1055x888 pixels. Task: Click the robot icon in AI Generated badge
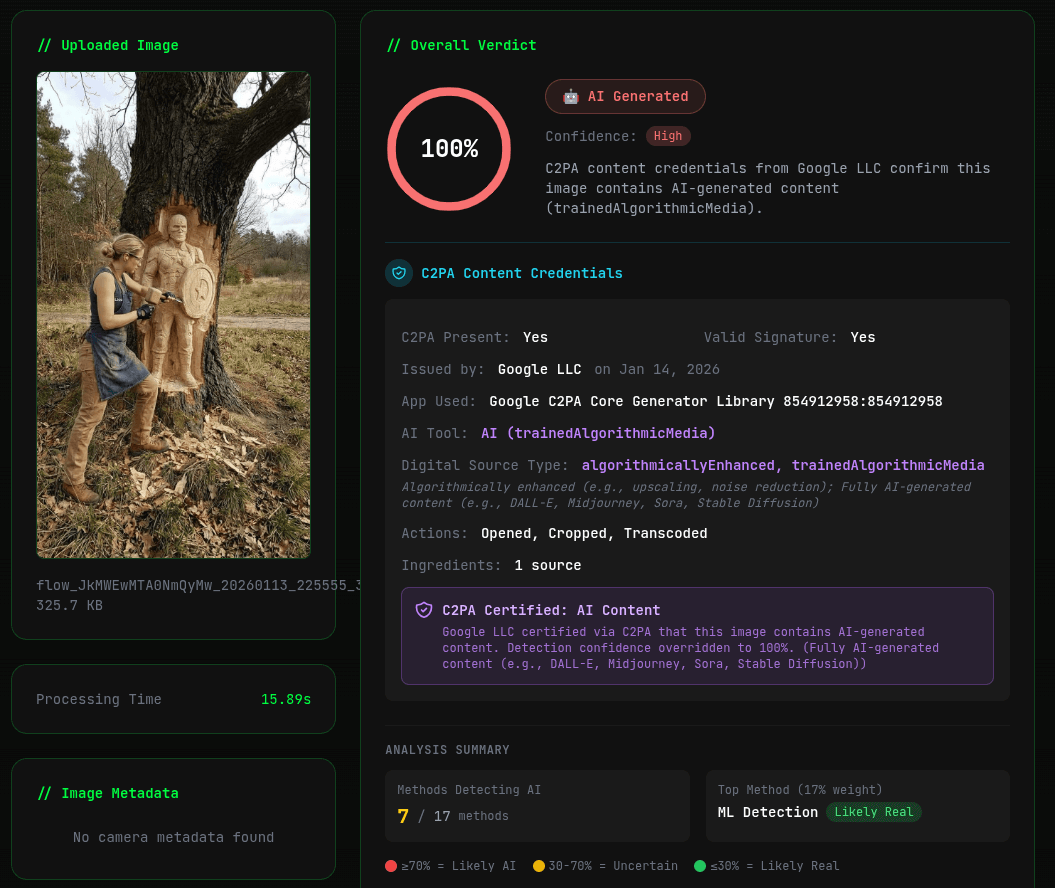click(570, 96)
